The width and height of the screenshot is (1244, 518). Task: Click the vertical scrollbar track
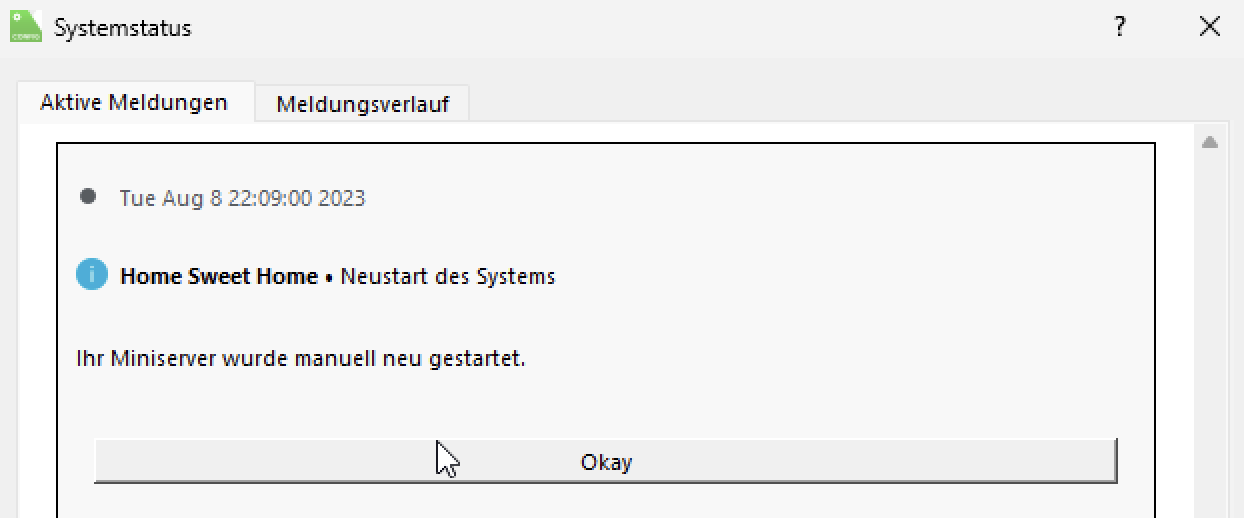[x=1209, y=330]
